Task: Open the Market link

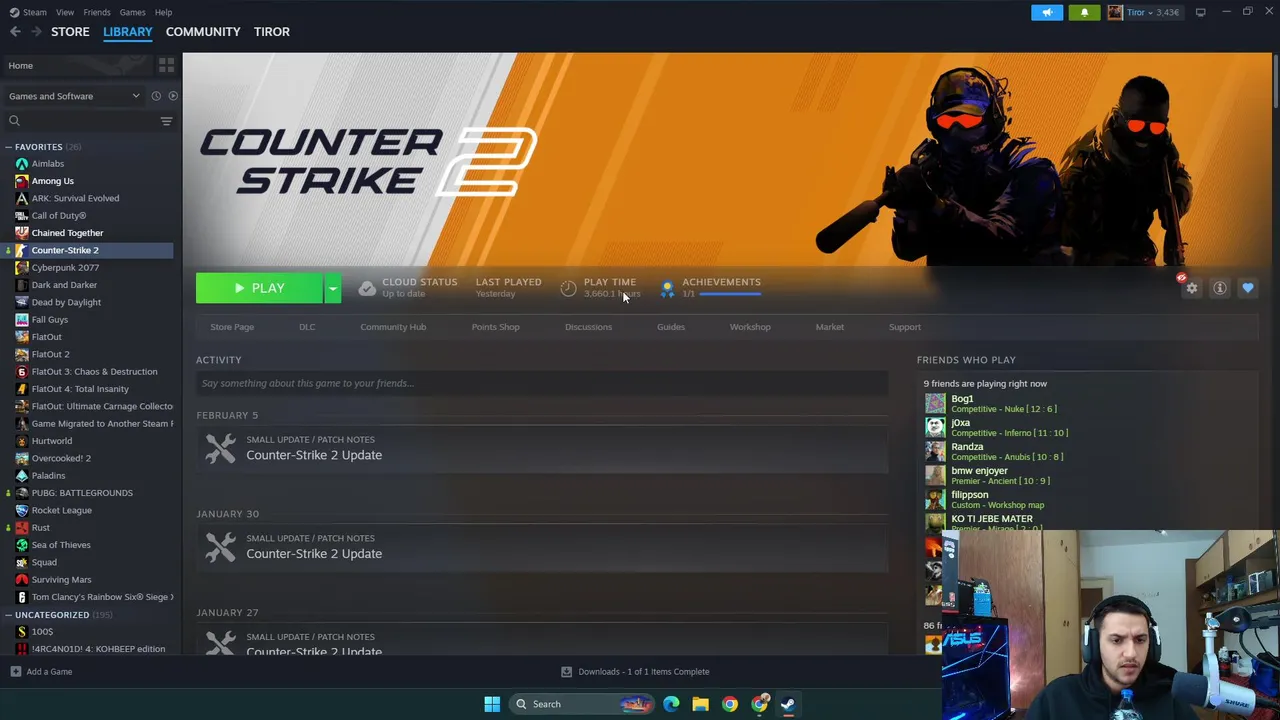Action: 829,327
